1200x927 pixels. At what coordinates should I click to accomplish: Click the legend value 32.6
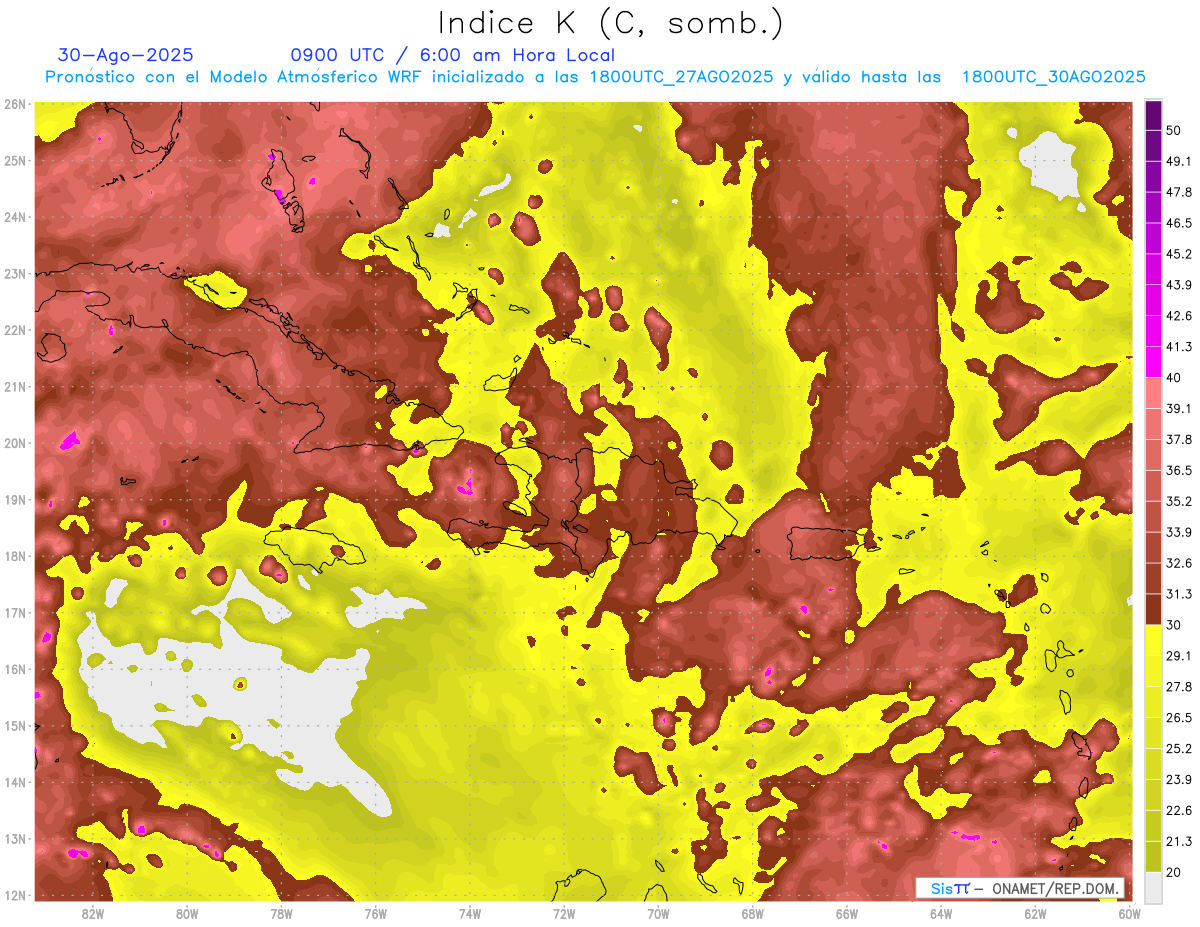pos(1178,563)
